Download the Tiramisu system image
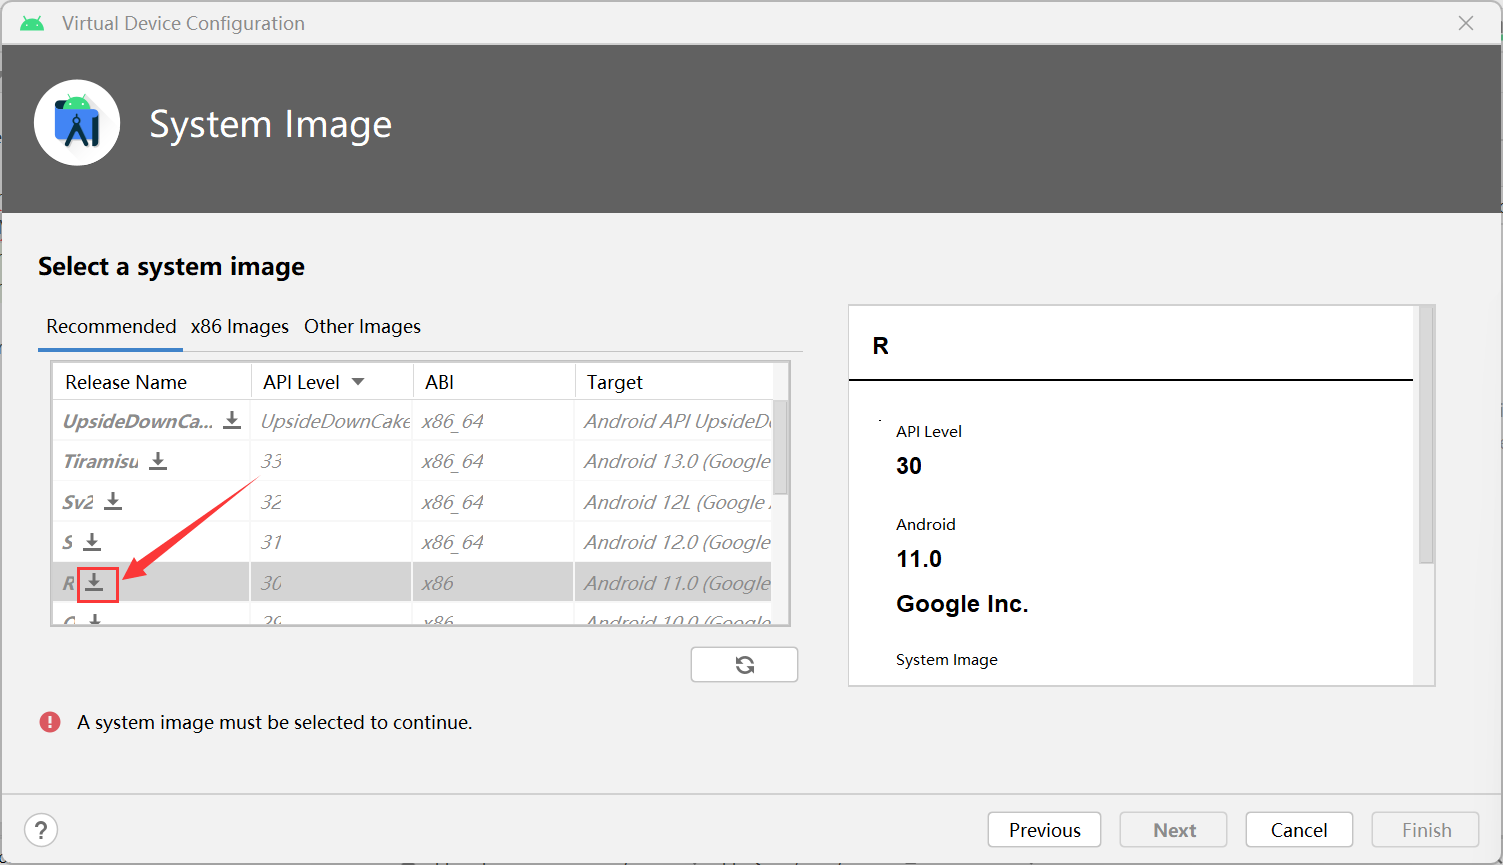Viewport: 1503px width, 865px height. [158, 461]
